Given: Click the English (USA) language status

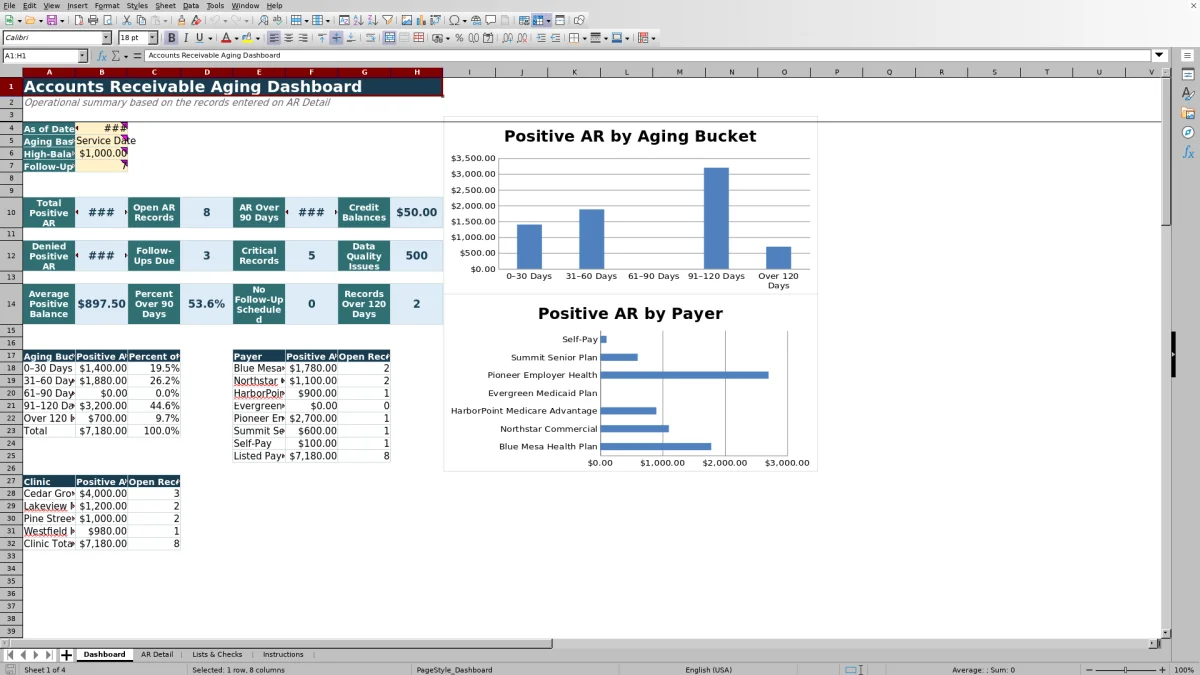Looking at the screenshot, I should (x=708, y=670).
